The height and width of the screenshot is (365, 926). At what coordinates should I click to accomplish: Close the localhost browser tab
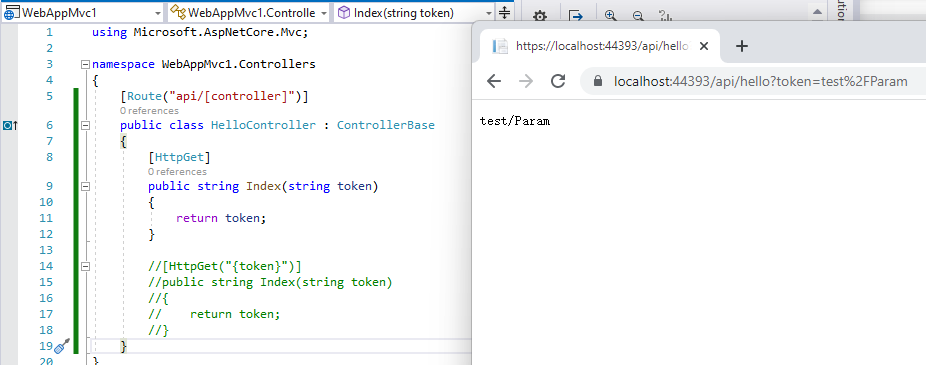click(703, 46)
